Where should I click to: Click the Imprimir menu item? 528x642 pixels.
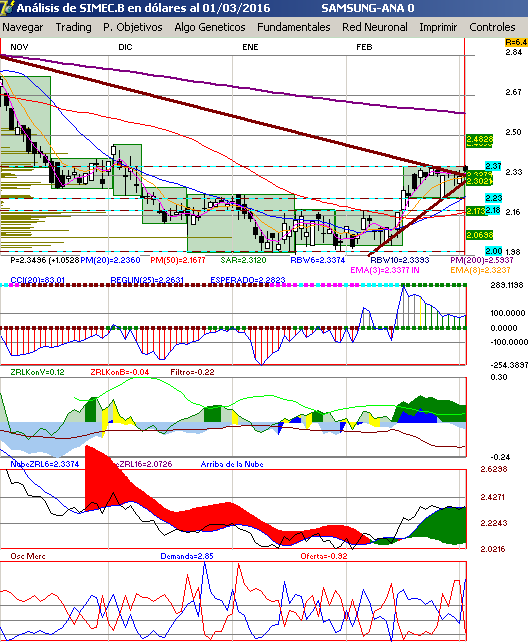point(438,27)
